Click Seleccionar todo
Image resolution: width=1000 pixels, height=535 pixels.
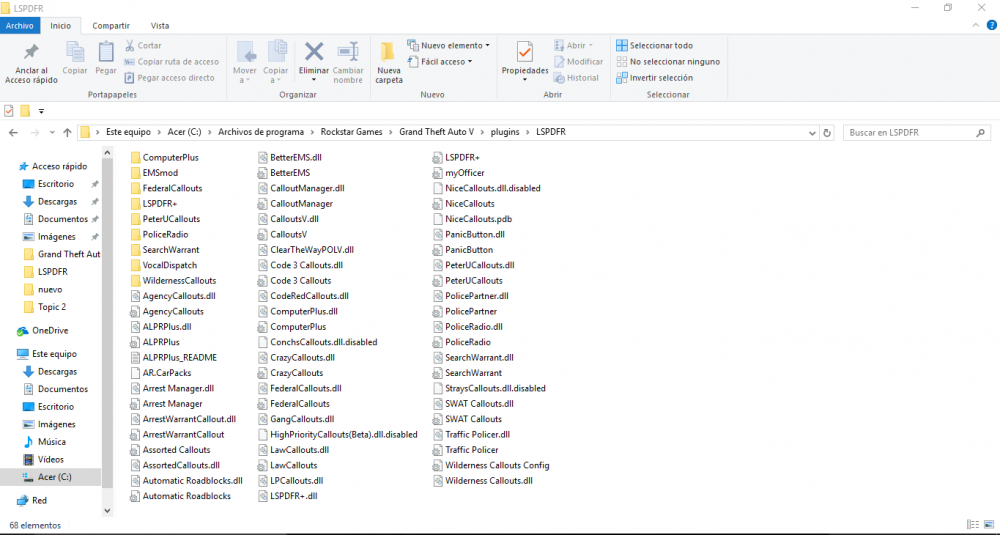tap(654, 45)
